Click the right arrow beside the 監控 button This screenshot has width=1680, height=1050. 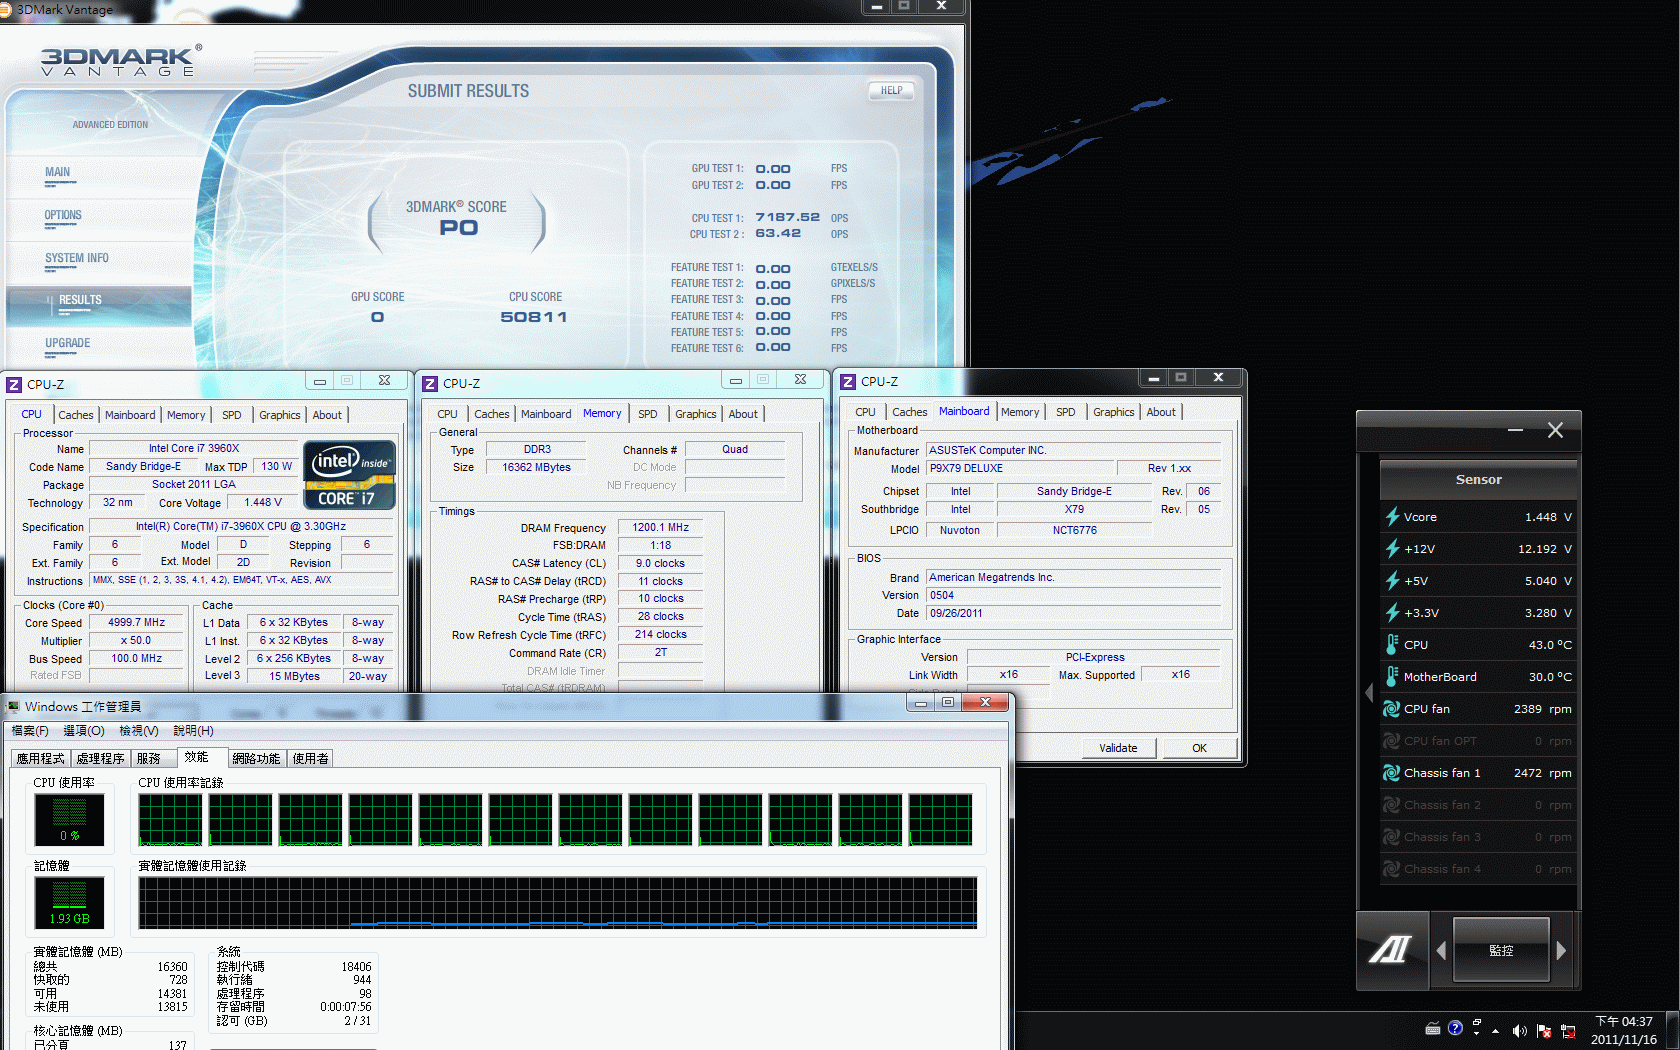[x=1561, y=950]
